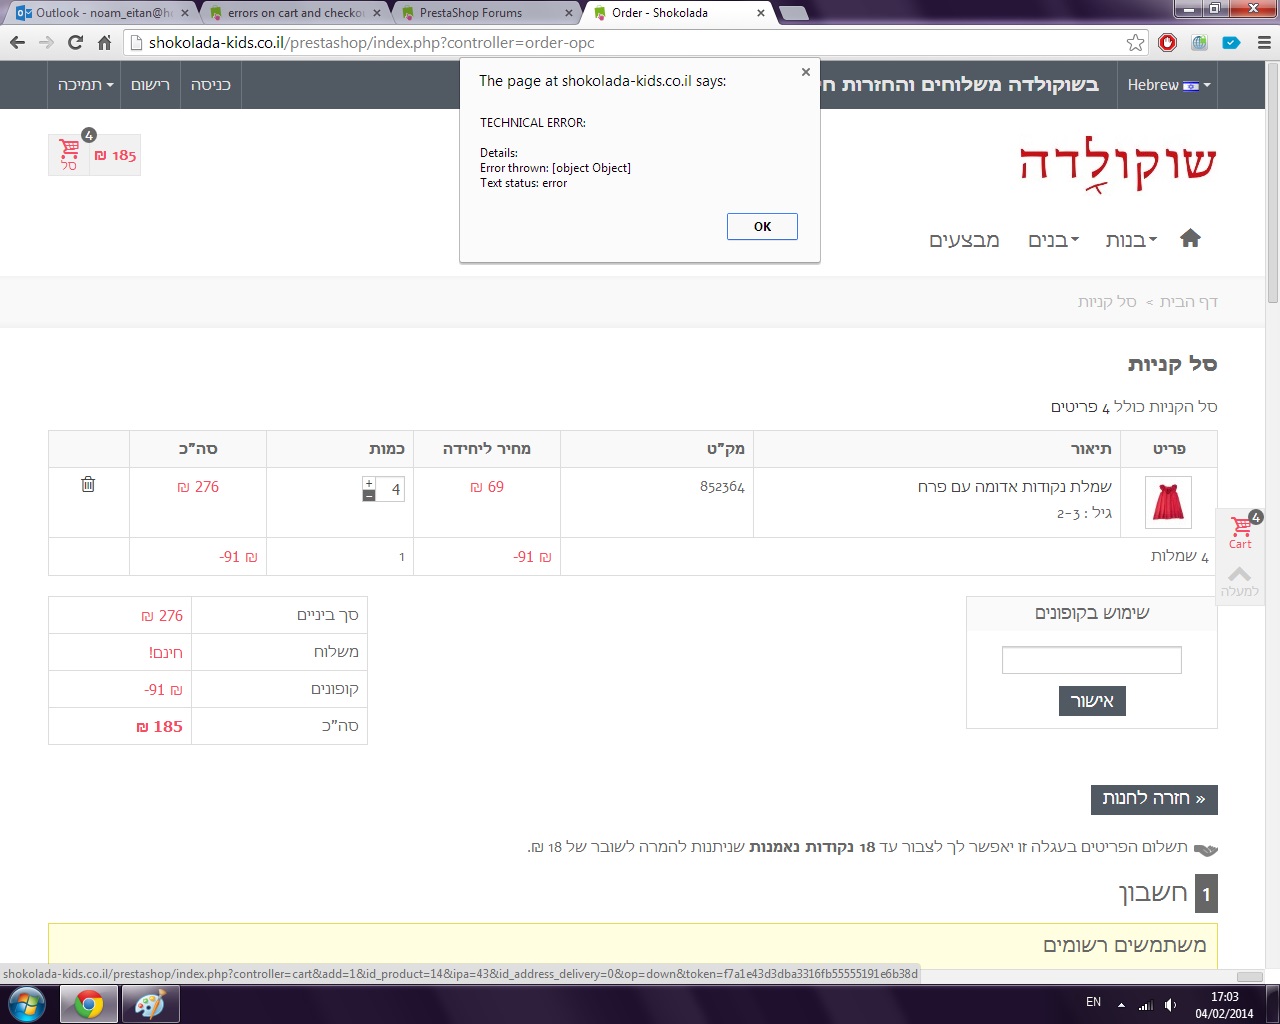Open the בנים boys menu
The height and width of the screenshot is (1024, 1280).
[1054, 240]
